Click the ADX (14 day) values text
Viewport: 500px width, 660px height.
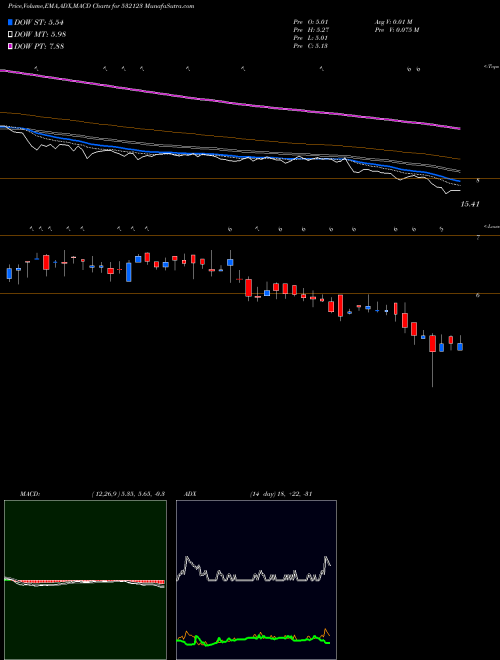(280, 494)
